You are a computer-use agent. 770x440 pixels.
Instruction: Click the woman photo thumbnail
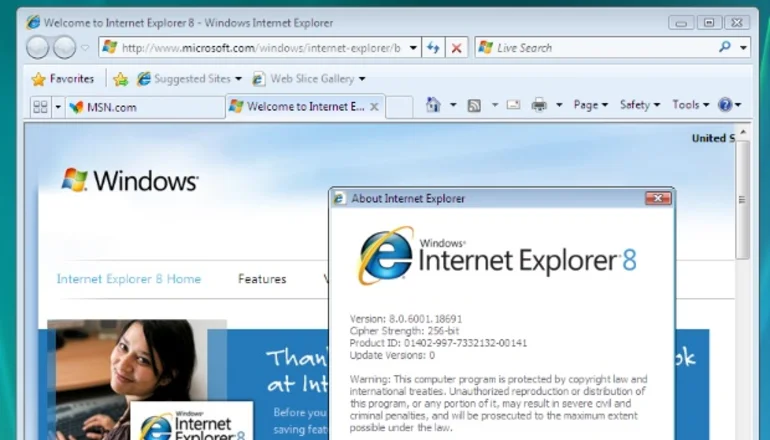137,380
